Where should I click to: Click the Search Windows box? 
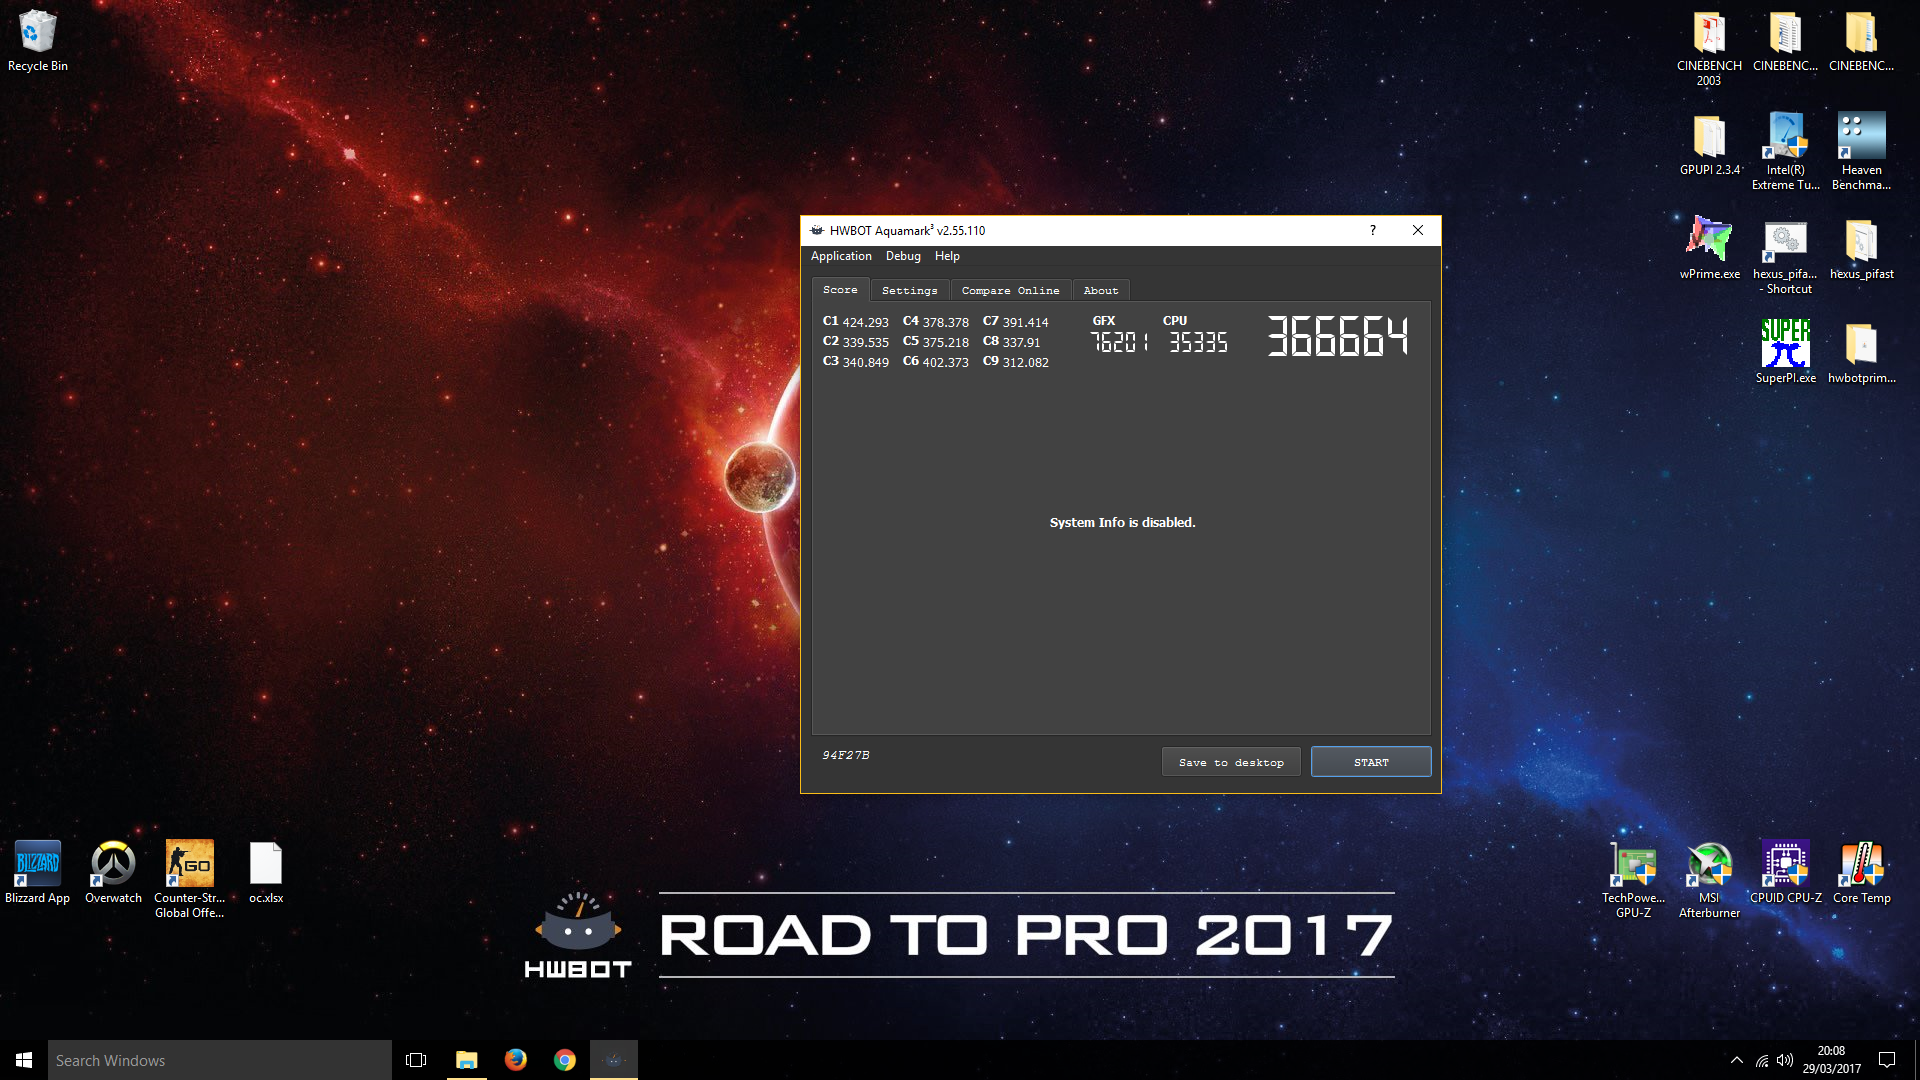220,1060
